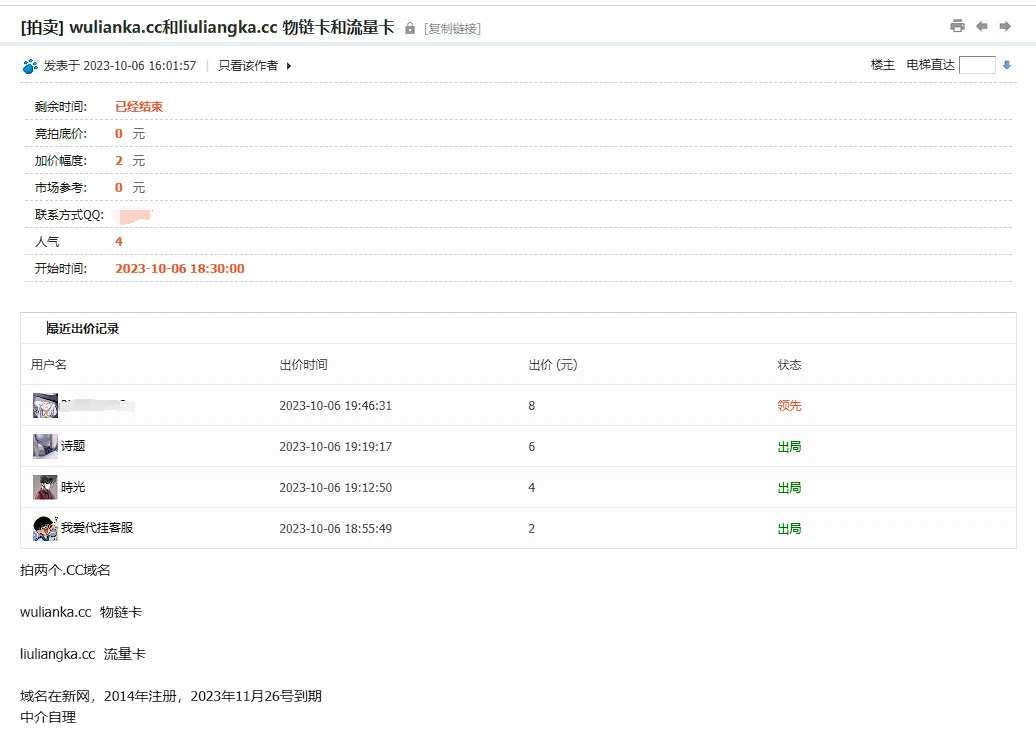Open 我爱代挂客服 user profile link

pyautogui.click(x=96, y=528)
